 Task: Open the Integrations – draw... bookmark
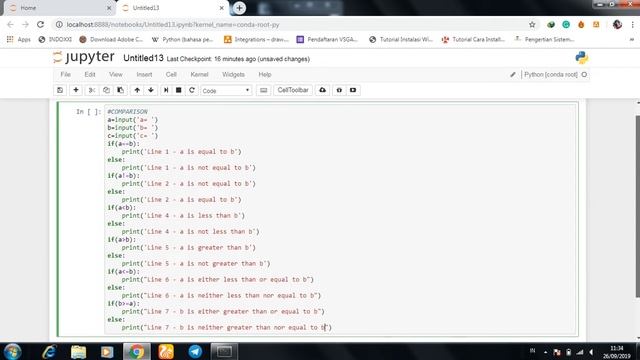[x=256, y=40]
